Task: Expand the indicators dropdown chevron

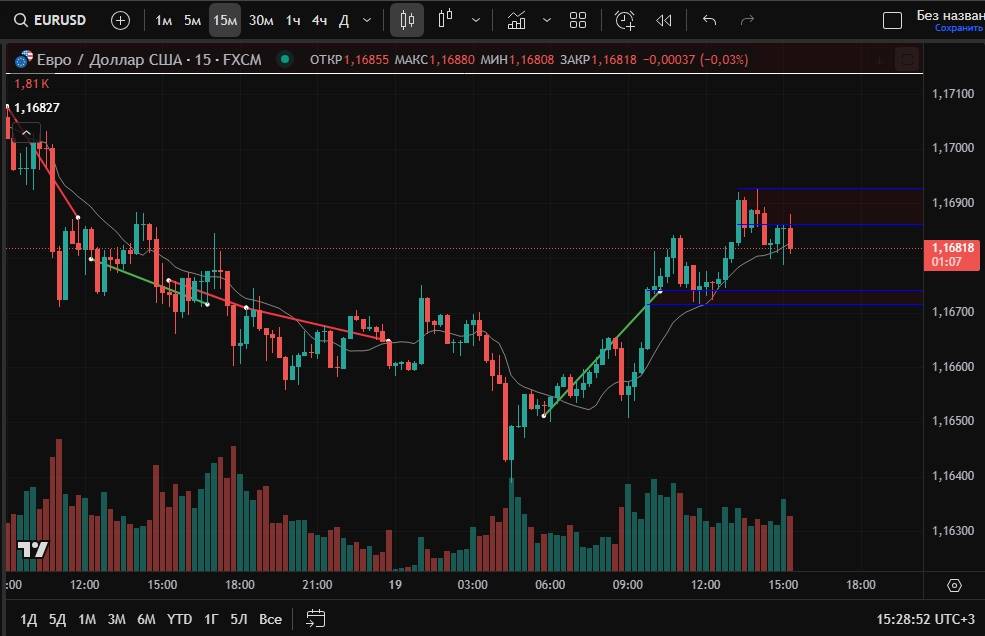Action: tap(546, 20)
